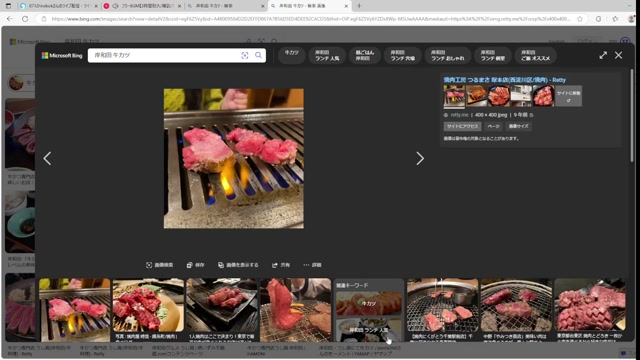Go to previous image with left arrow
The width and height of the screenshot is (640, 360).
47,158
